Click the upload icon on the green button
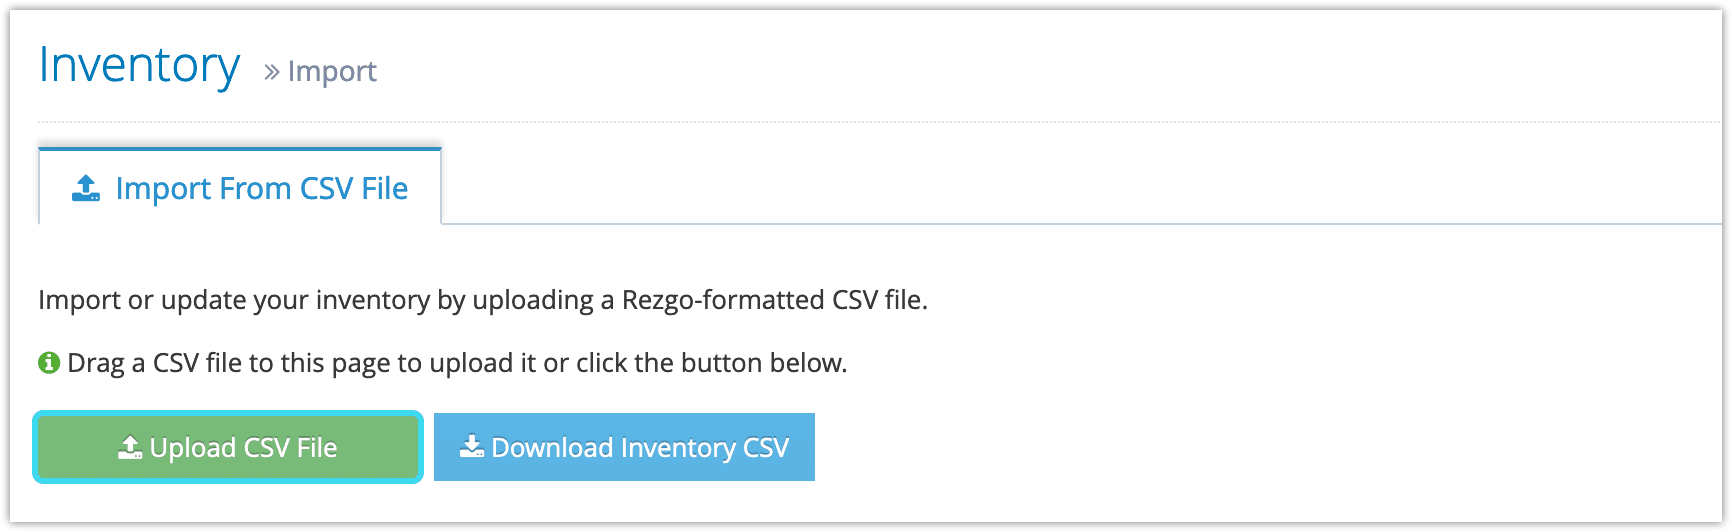The image size is (1732, 532). pyautogui.click(x=130, y=447)
